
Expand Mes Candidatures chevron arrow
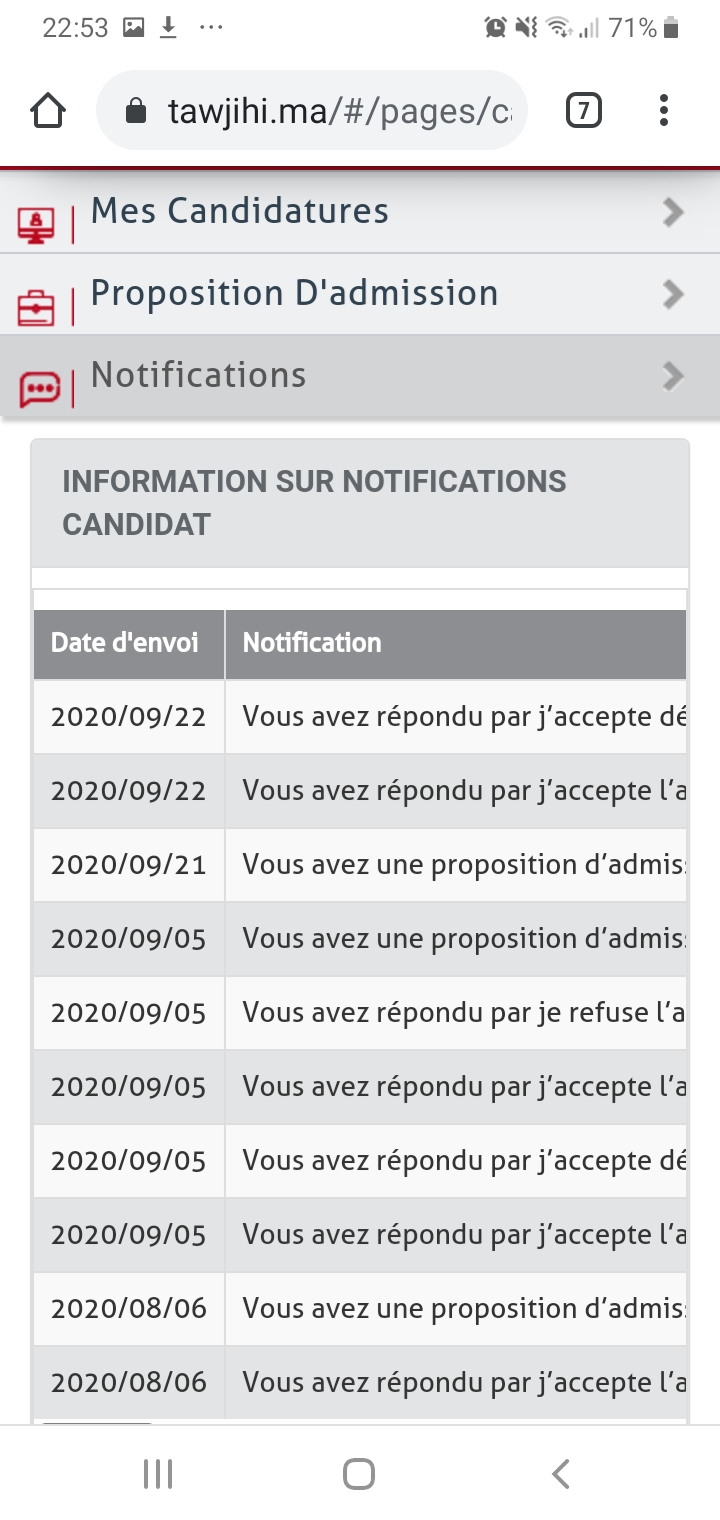tap(673, 212)
